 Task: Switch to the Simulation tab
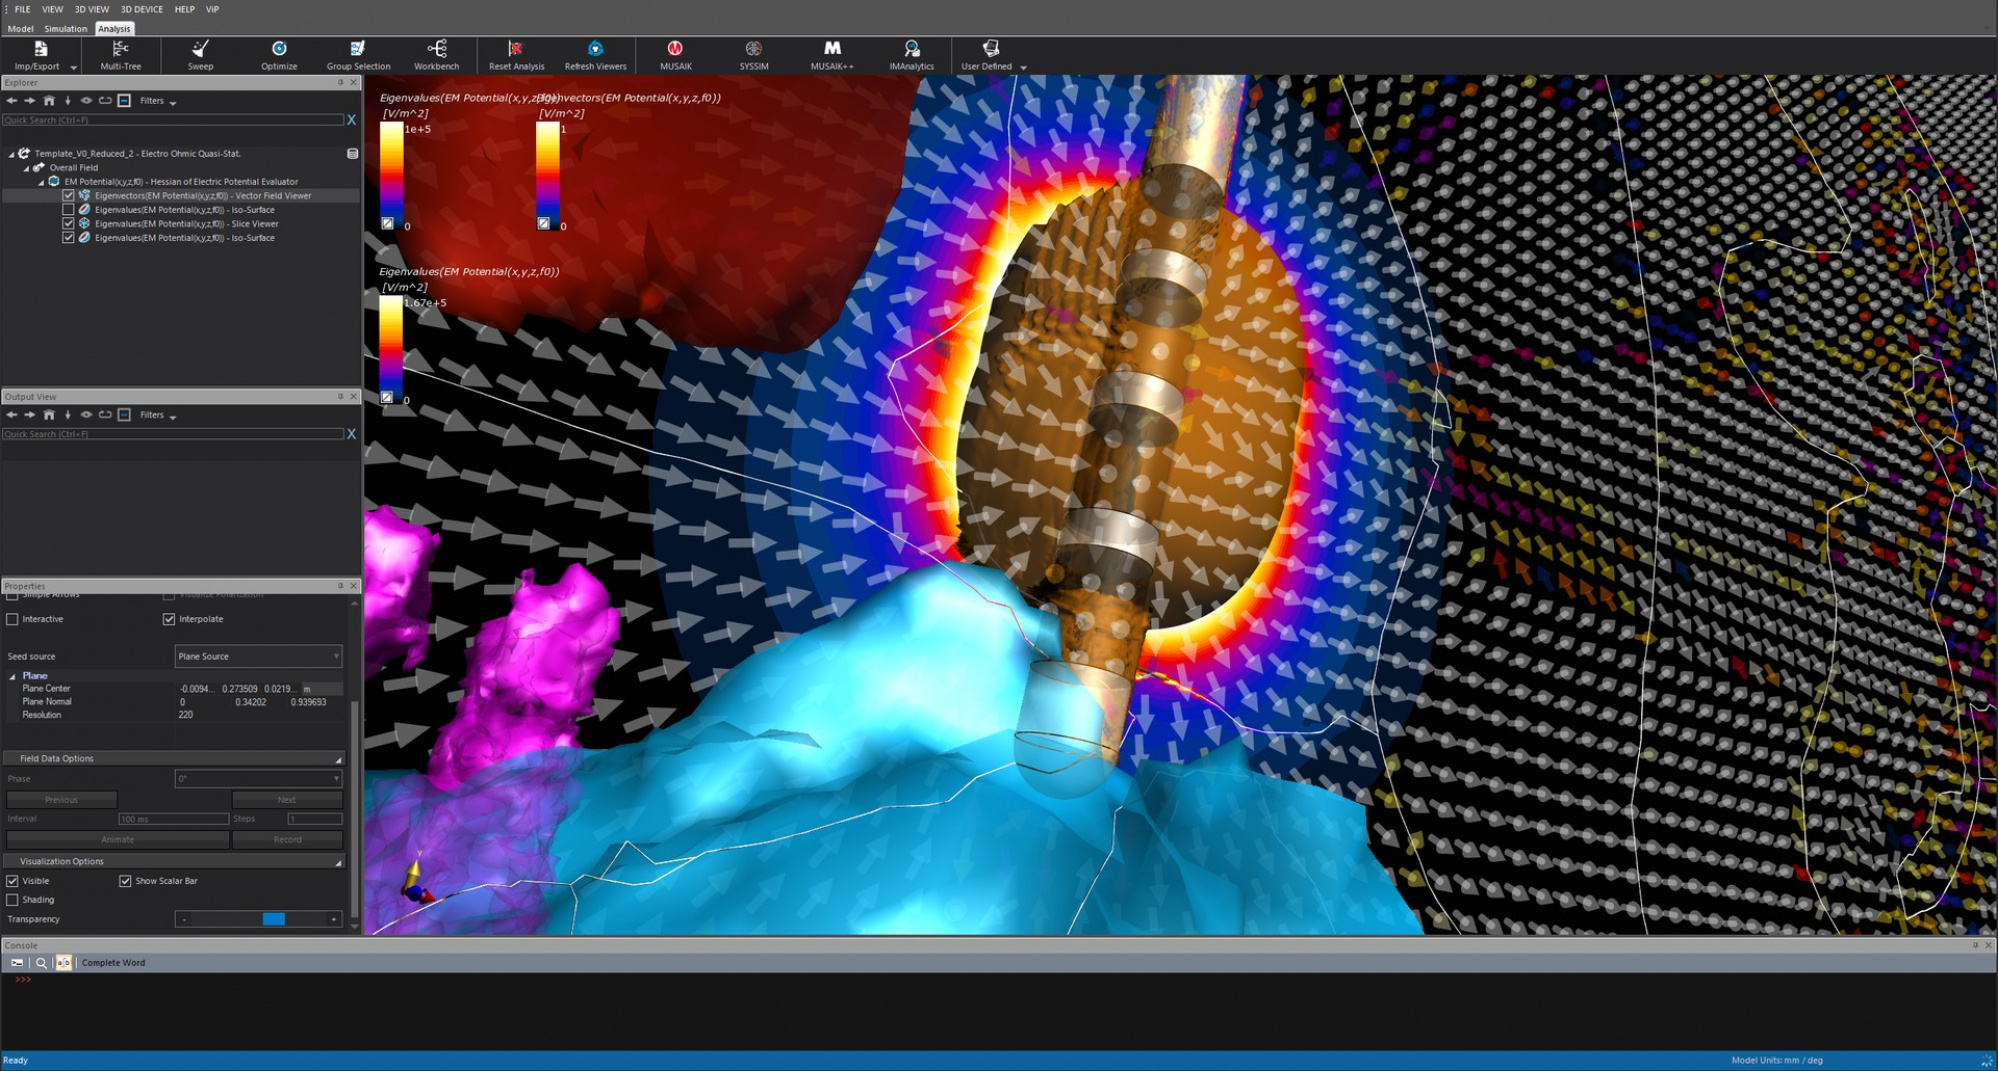[x=64, y=28]
